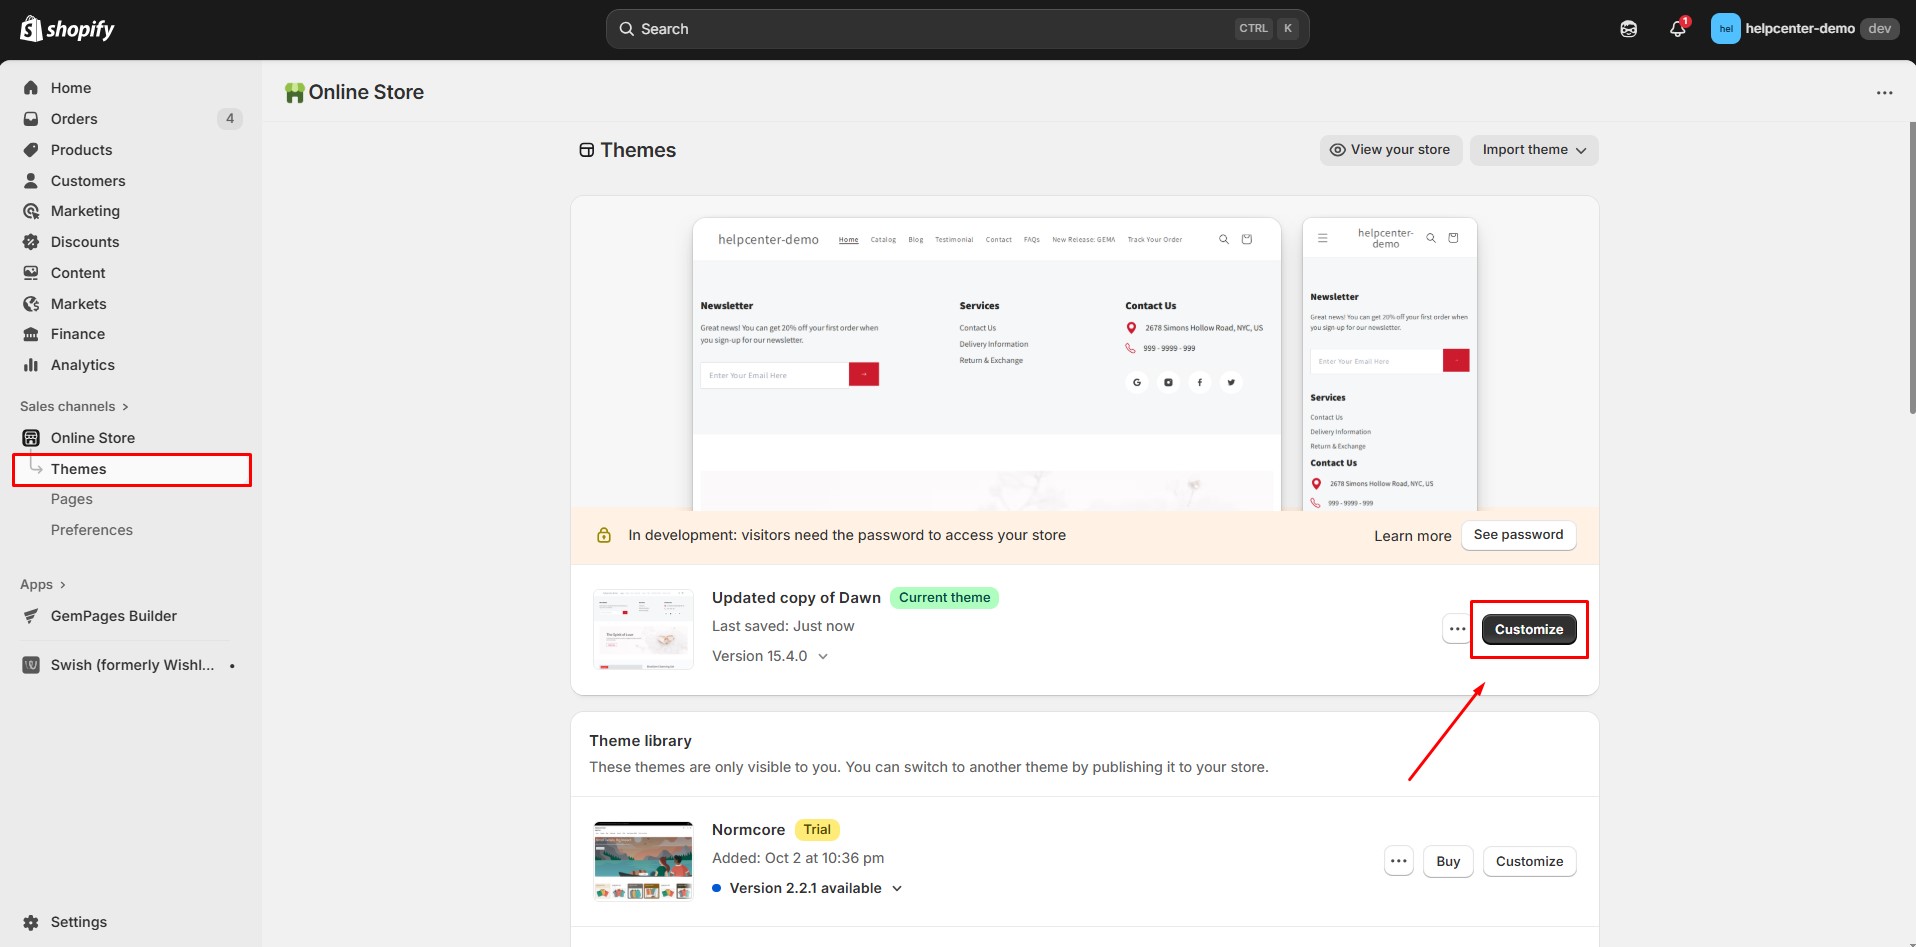
Task: Click the Markets globe icon
Action: click(31, 304)
